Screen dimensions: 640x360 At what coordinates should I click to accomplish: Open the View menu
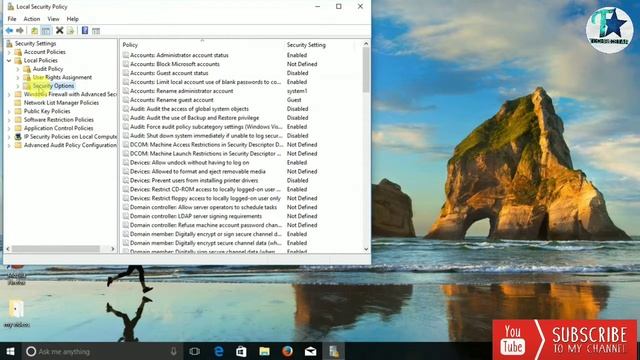click(53, 19)
